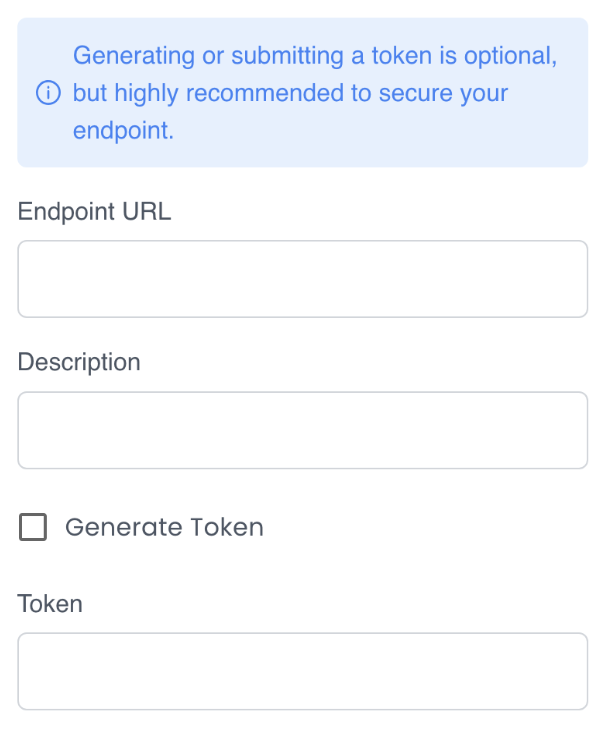Place cursor in the Token field
The width and height of the screenshot is (605, 729).
pos(302,671)
